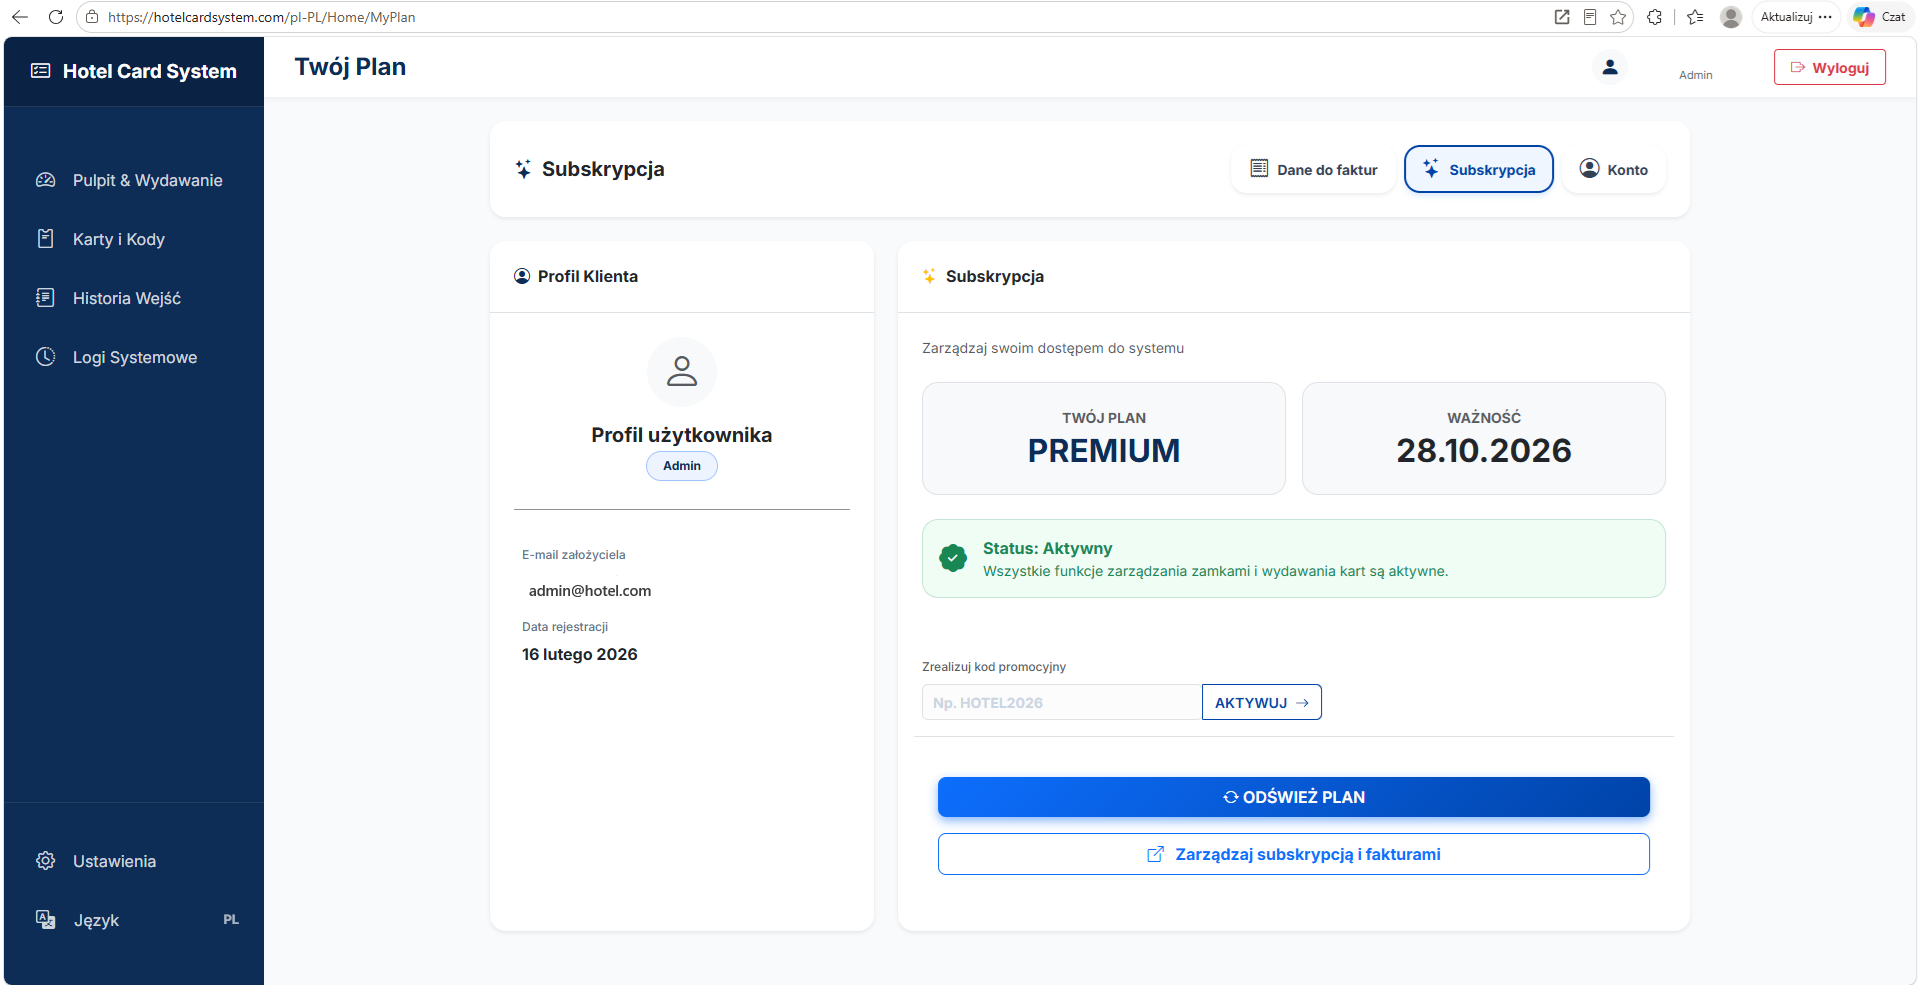1920x985 pixels.
Task: Click the clipboard icon for Karty i Kody
Action: pyautogui.click(x=46, y=238)
